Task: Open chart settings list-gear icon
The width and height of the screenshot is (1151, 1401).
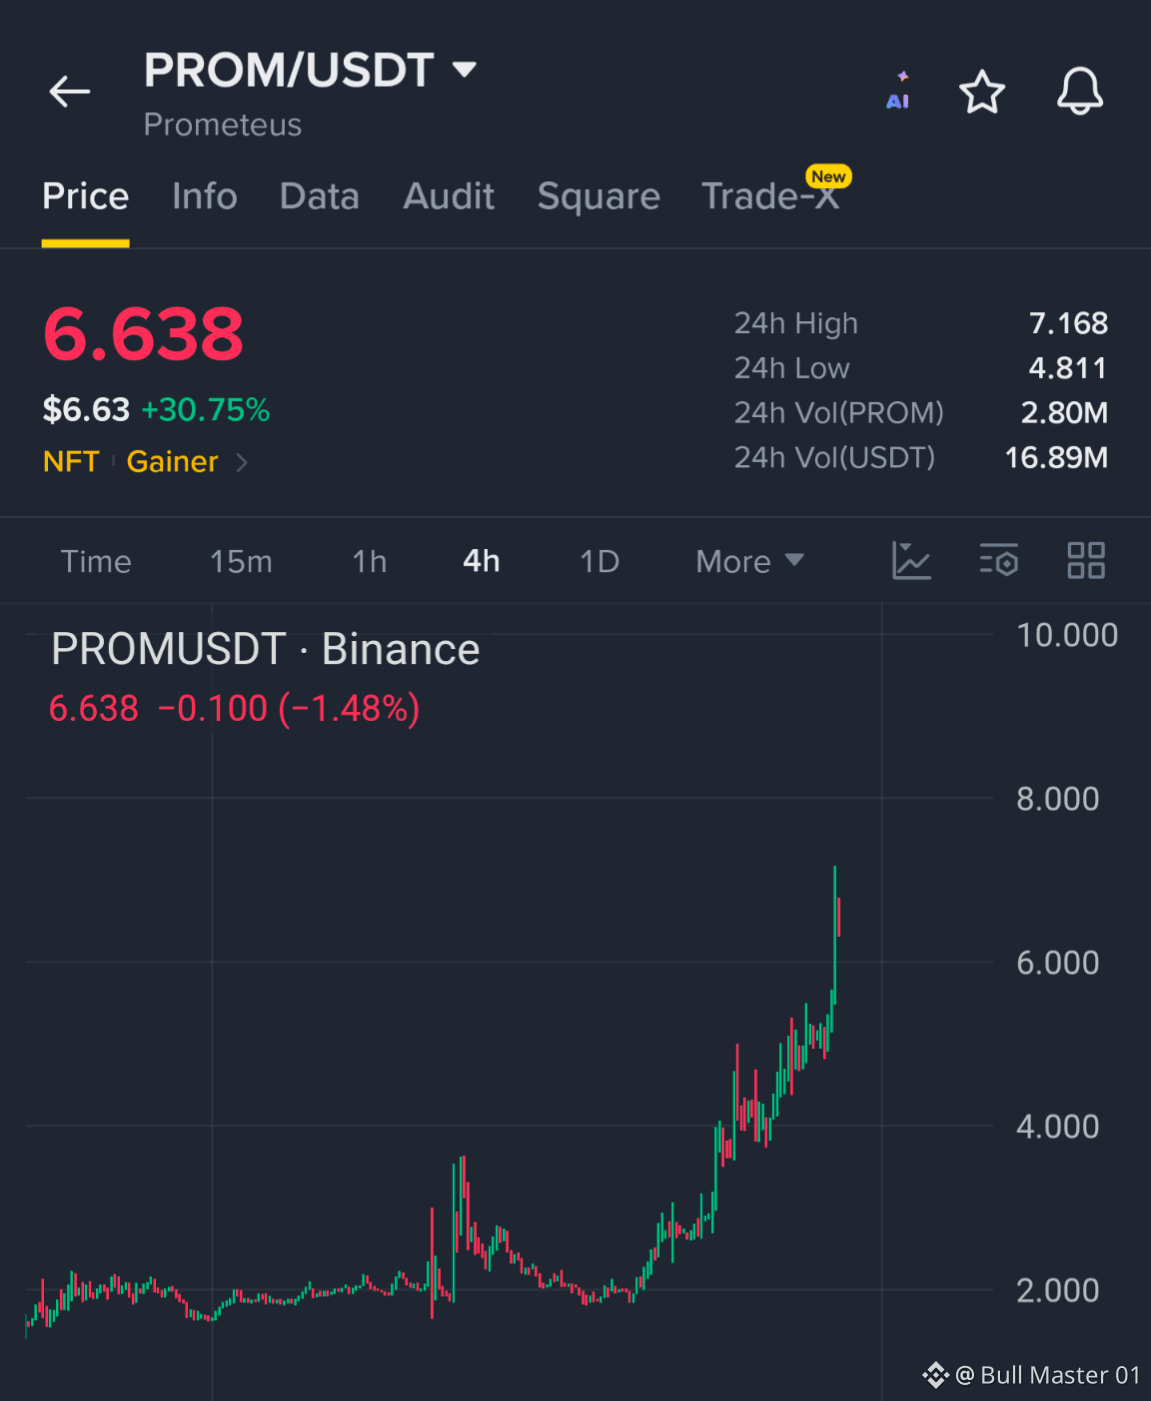Action: (x=999, y=561)
